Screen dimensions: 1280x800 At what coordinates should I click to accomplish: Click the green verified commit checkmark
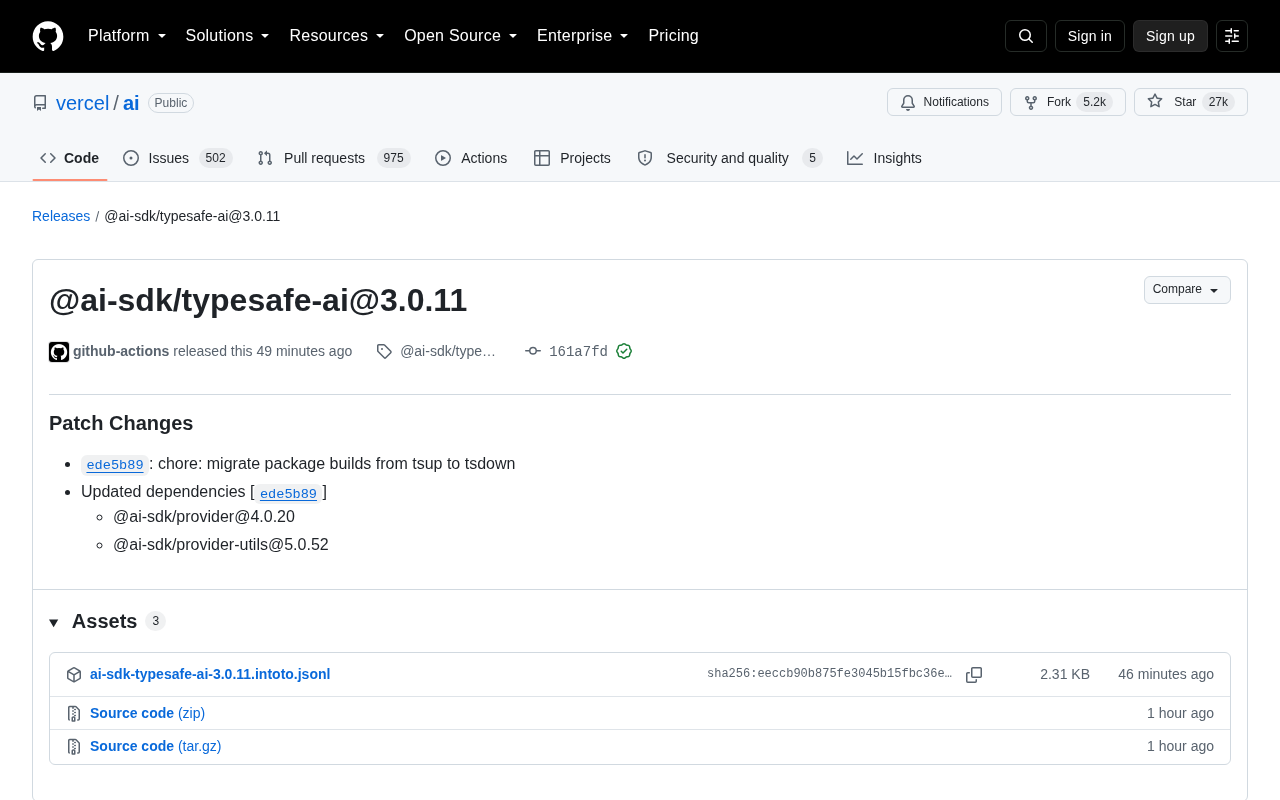coord(624,351)
